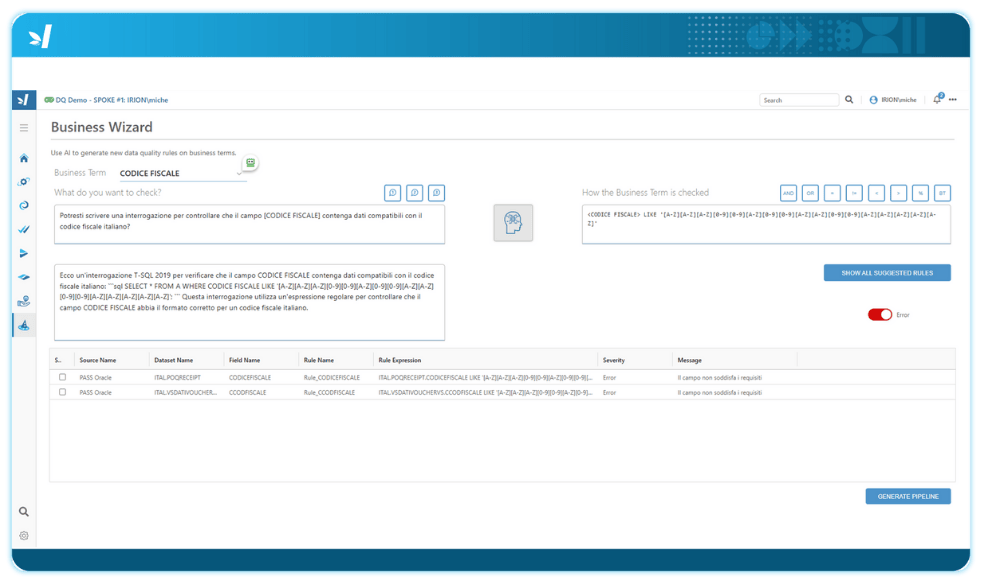
Task: Open the double check mark sidebar icon
Action: tap(24, 229)
